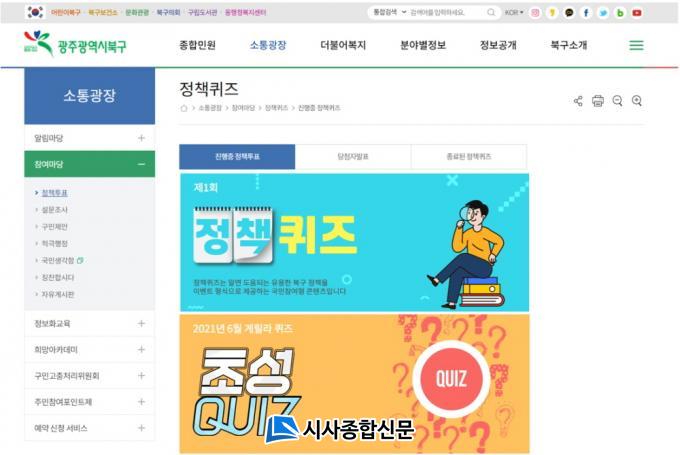Screen dimensions: 680x455
Task: Open the 통합검색 search category dropdown
Action: tap(390, 12)
